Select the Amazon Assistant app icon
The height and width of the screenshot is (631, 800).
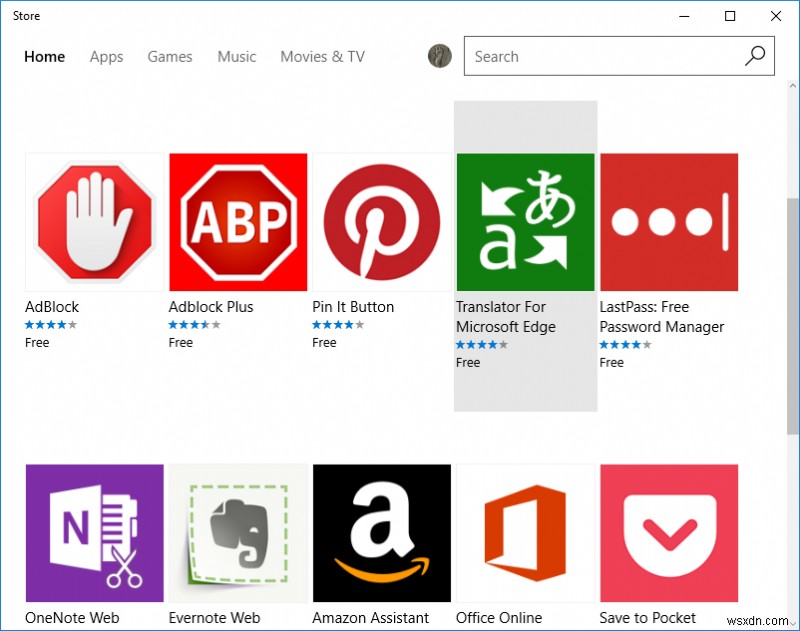(x=381, y=532)
